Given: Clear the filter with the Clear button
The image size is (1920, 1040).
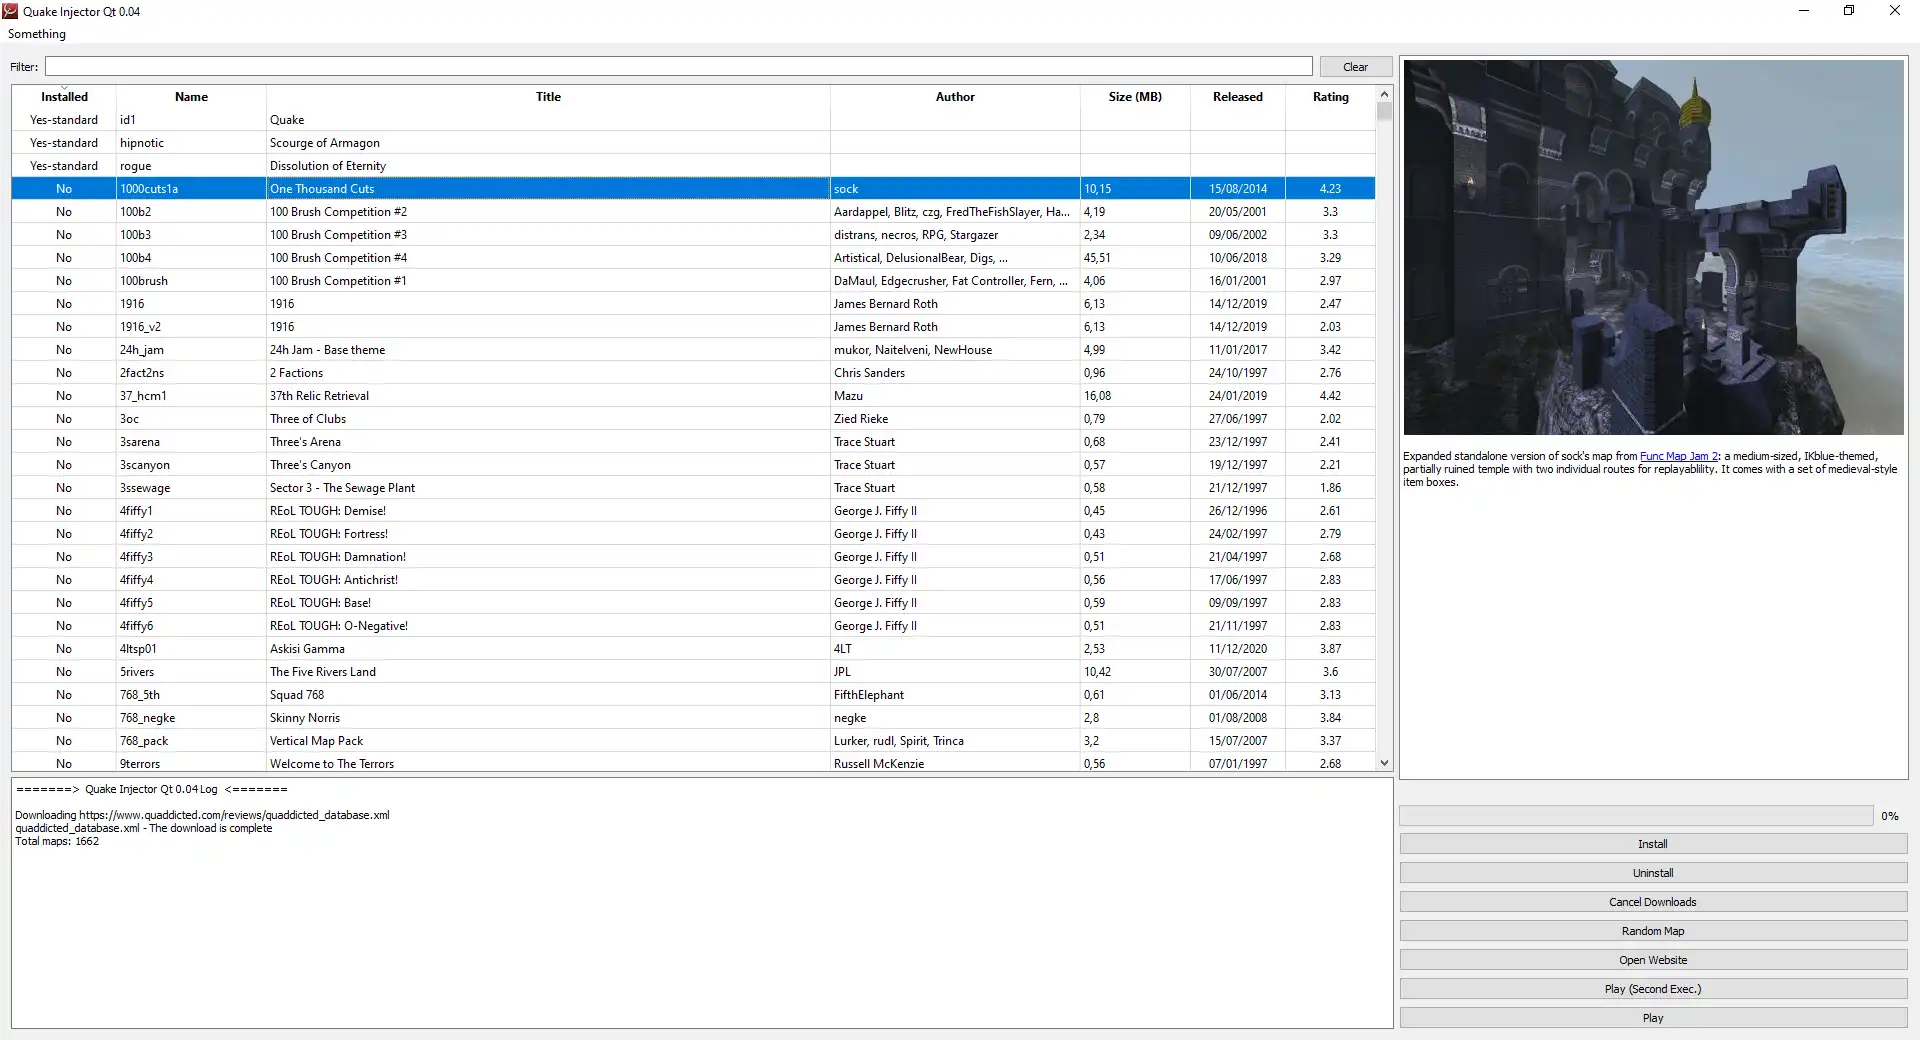Looking at the screenshot, I should pos(1355,67).
